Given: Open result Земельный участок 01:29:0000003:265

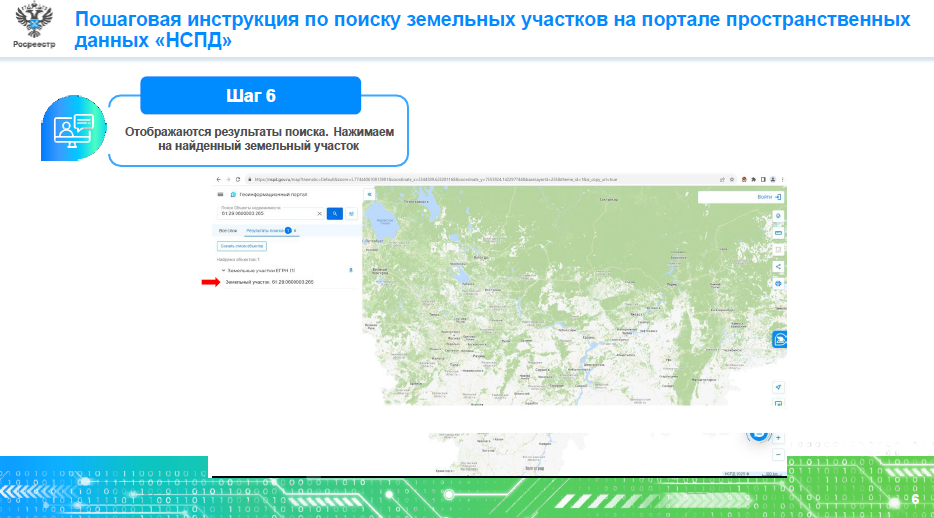Looking at the screenshot, I should [x=269, y=282].
